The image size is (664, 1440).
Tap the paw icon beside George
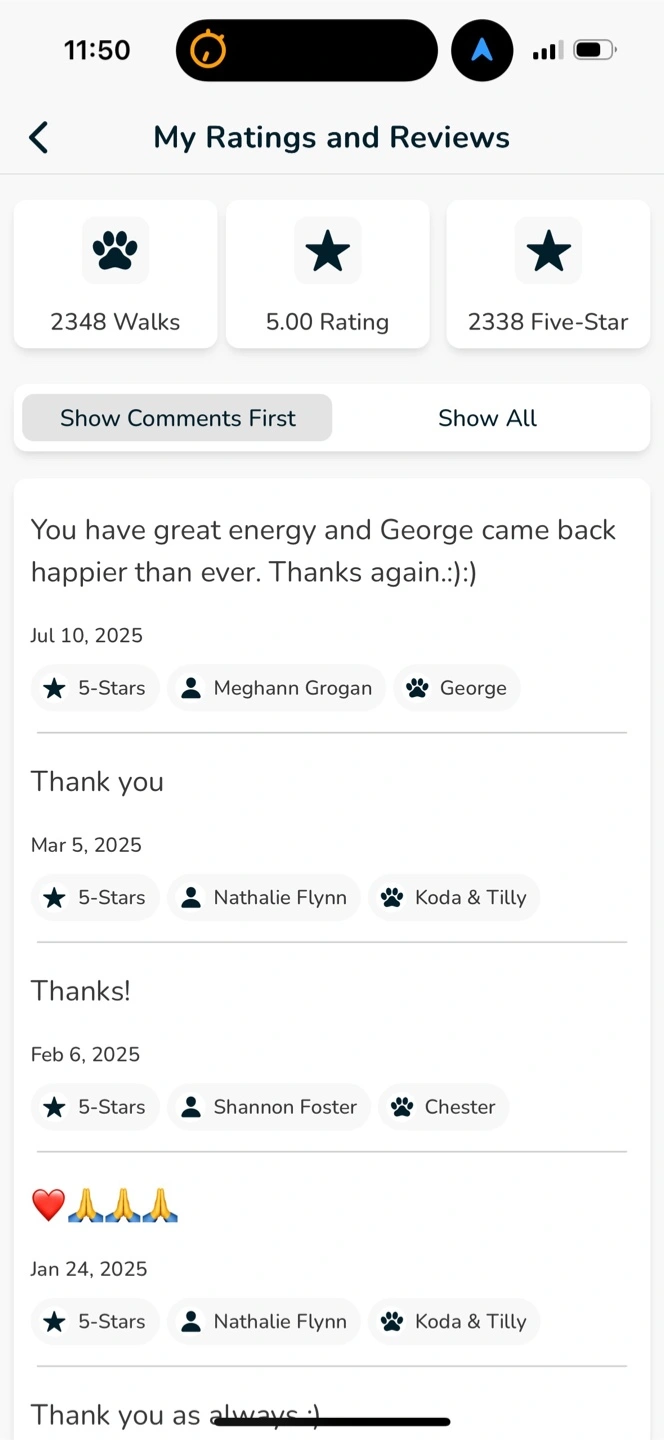[x=418, y=688]
